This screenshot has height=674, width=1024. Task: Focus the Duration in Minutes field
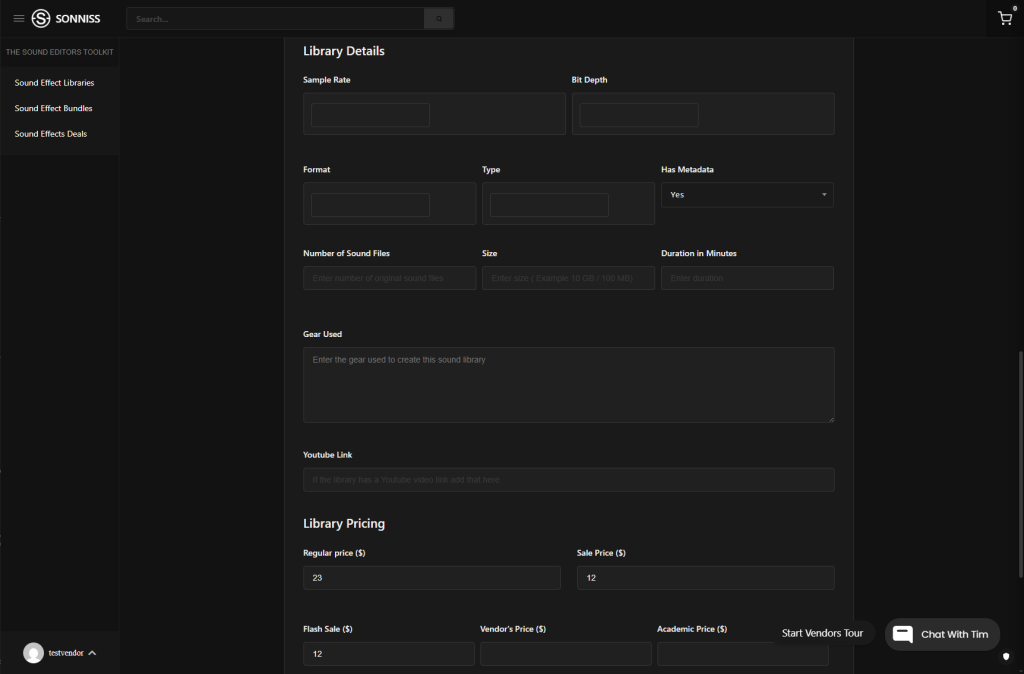747,278
